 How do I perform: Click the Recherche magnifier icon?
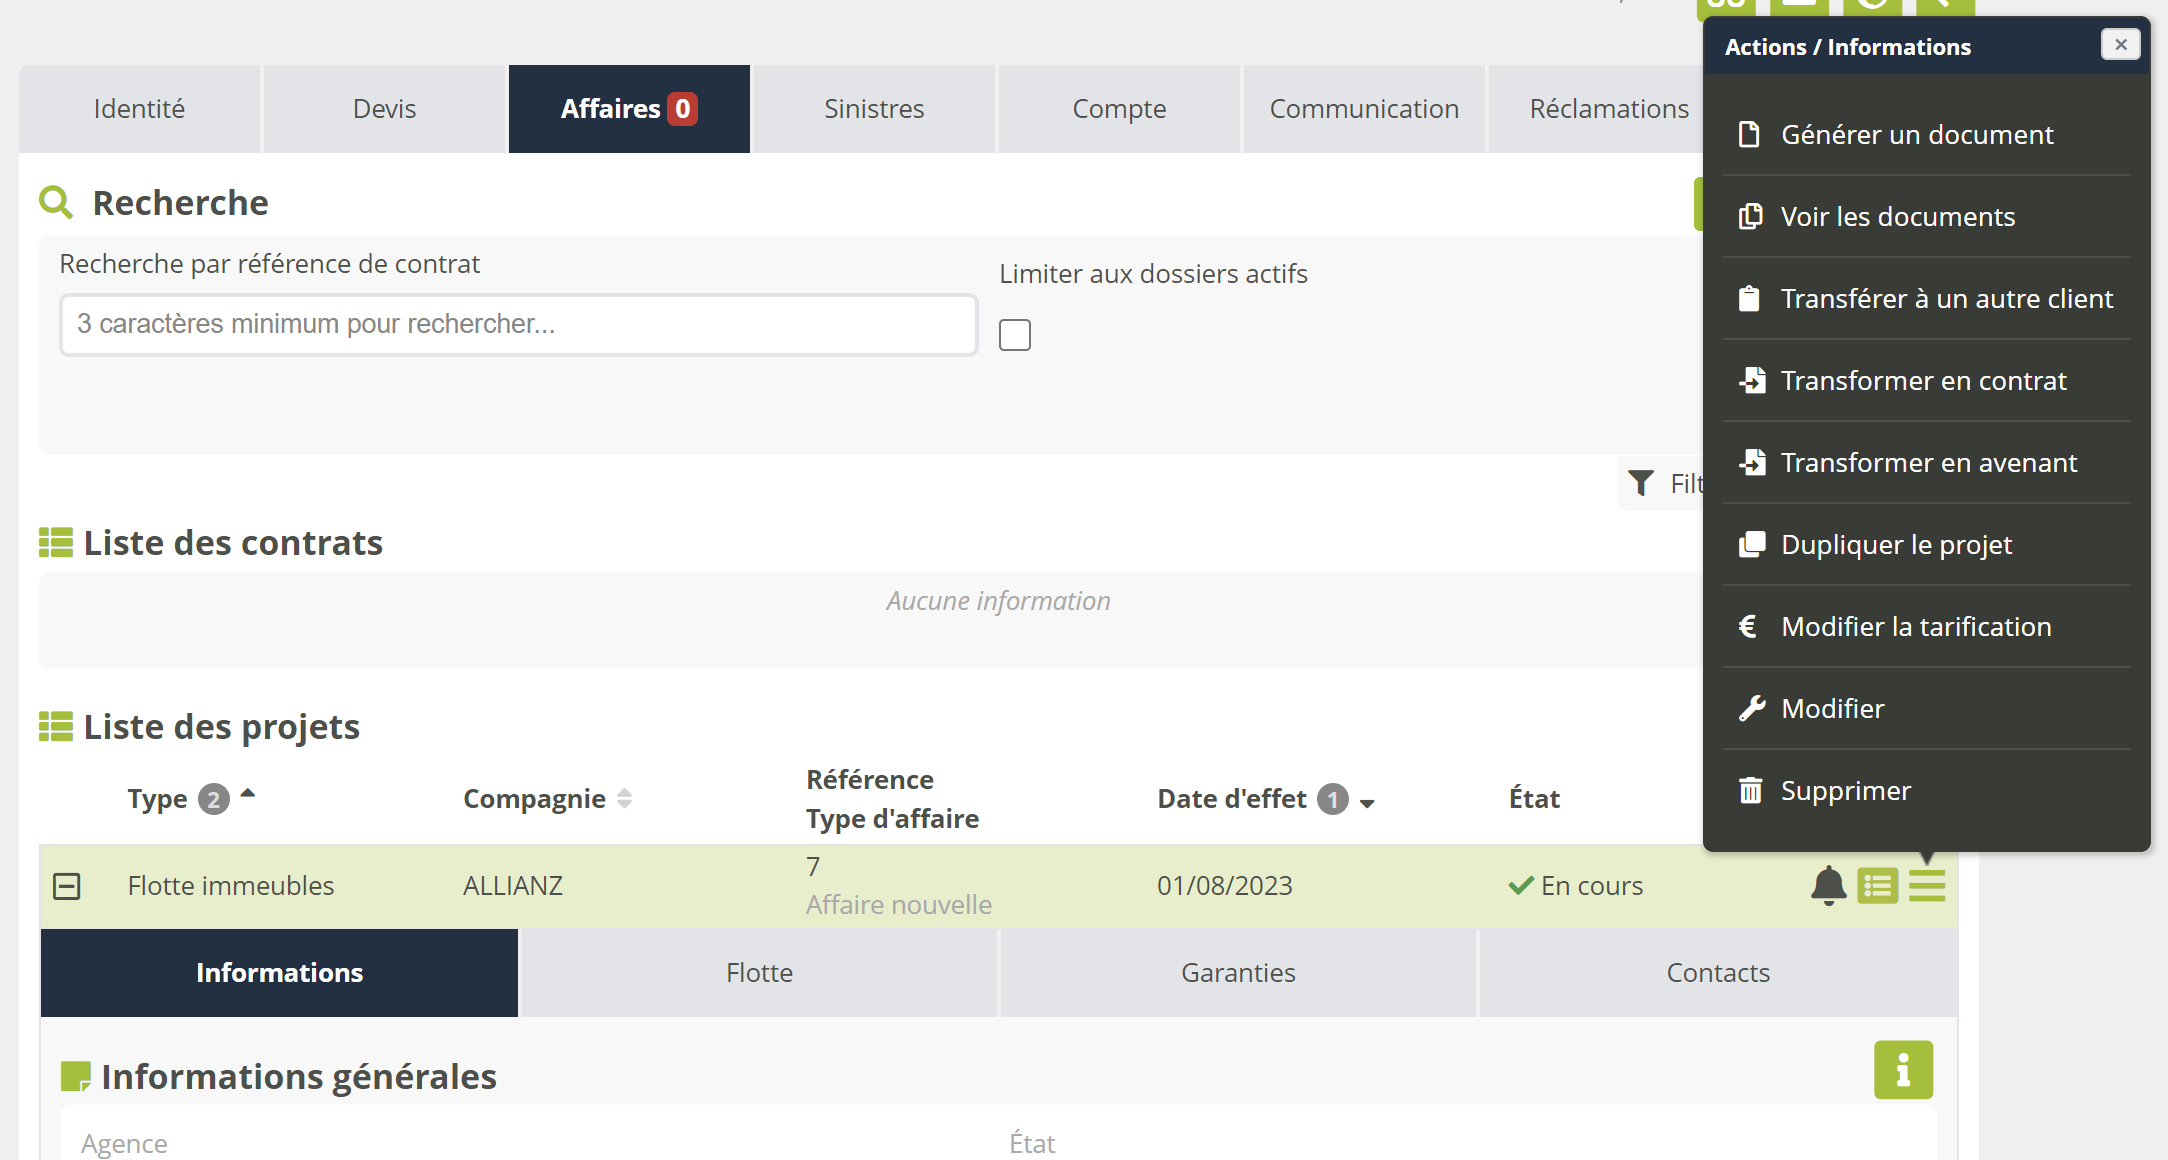[56, 203]
